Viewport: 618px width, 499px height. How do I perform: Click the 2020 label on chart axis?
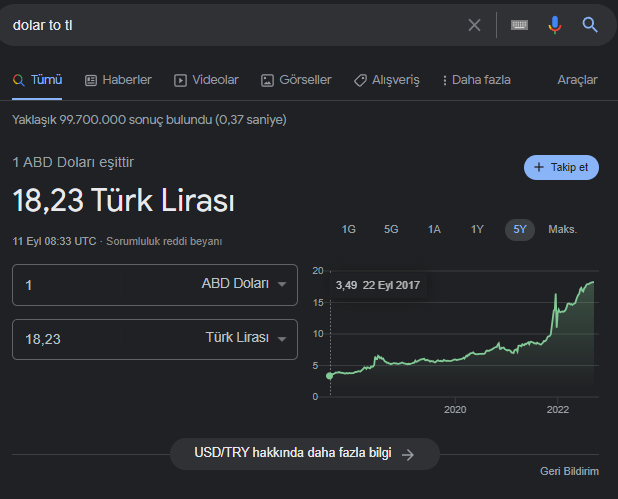coord(455,410)
